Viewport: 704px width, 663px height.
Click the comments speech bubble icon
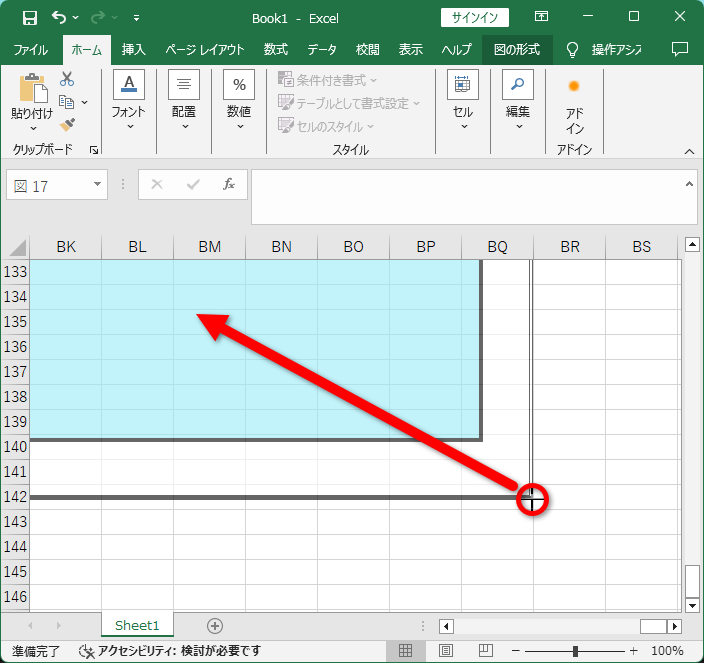coord(679,49)
